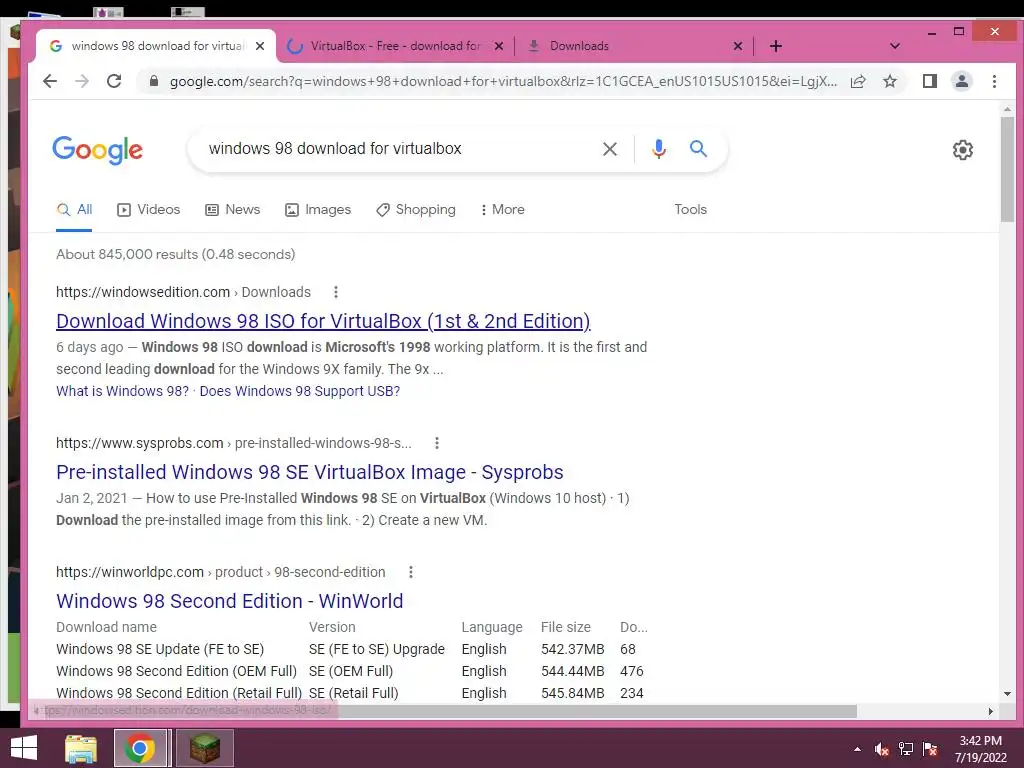
Task: Reload the current page
Action: pos(114,81)
